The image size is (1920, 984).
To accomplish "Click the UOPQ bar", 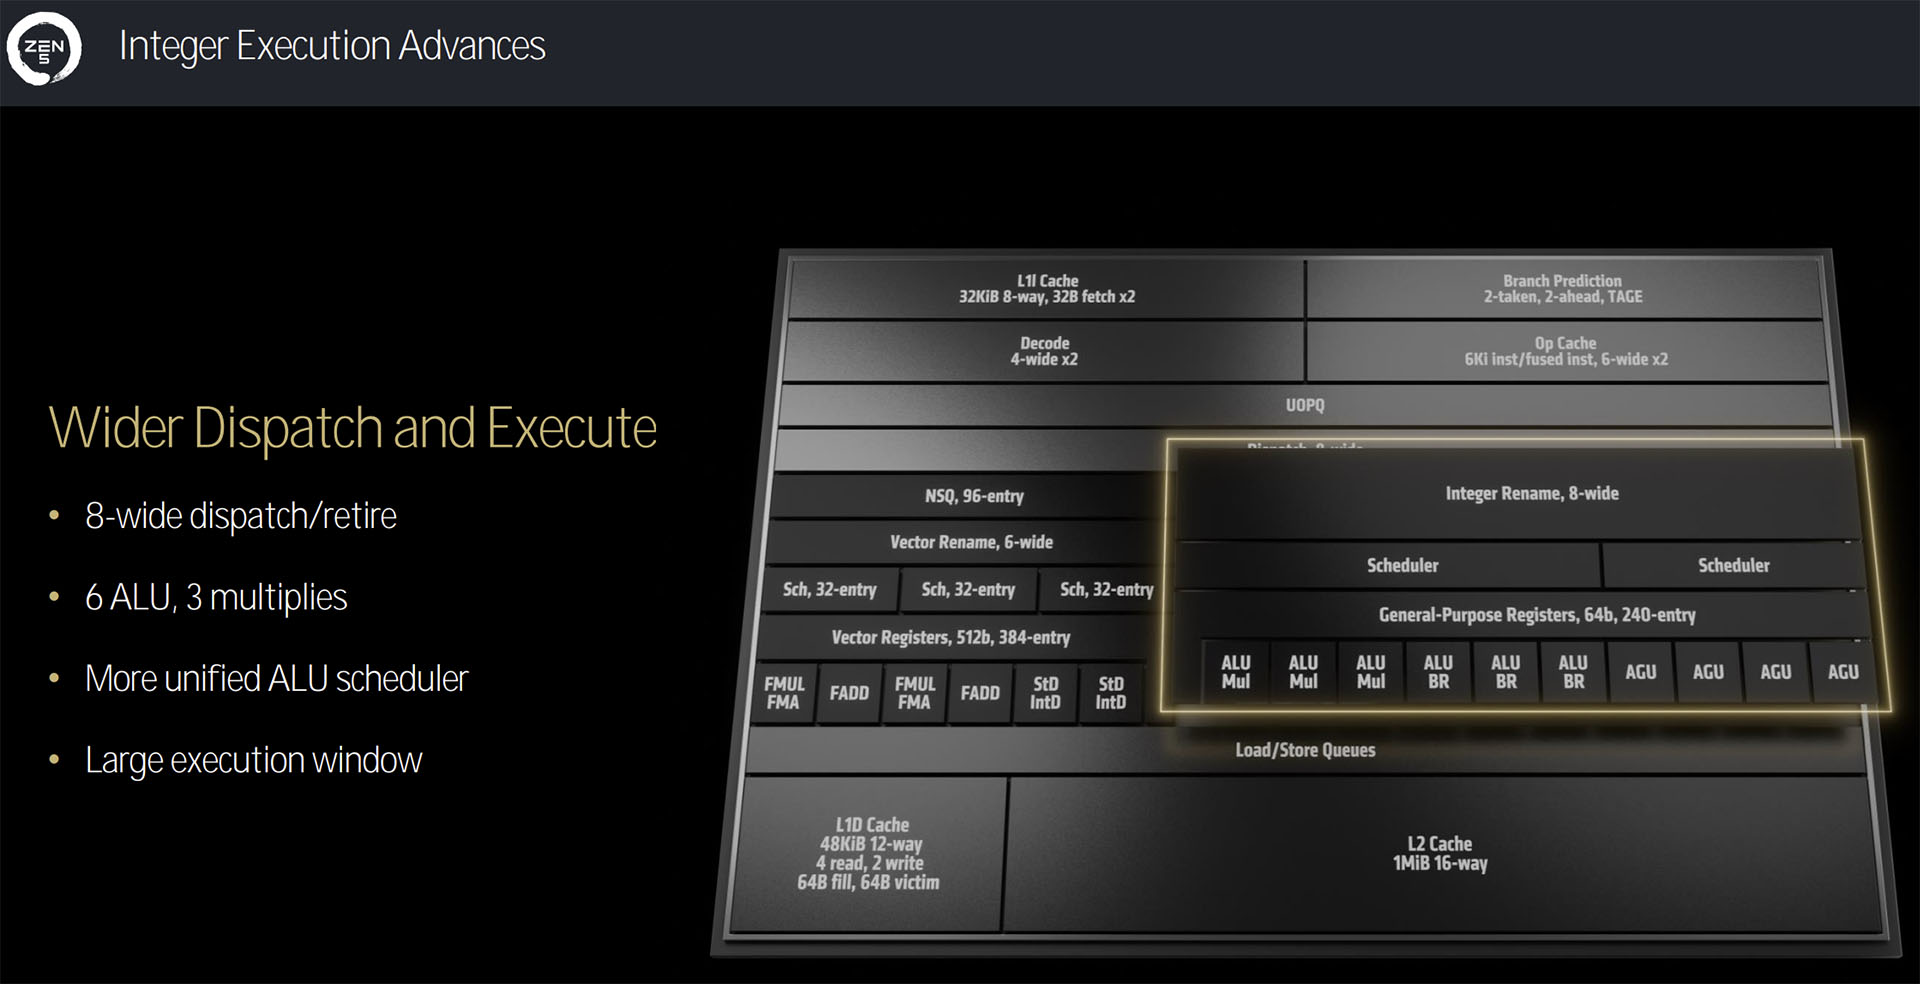I will 1305,405.
